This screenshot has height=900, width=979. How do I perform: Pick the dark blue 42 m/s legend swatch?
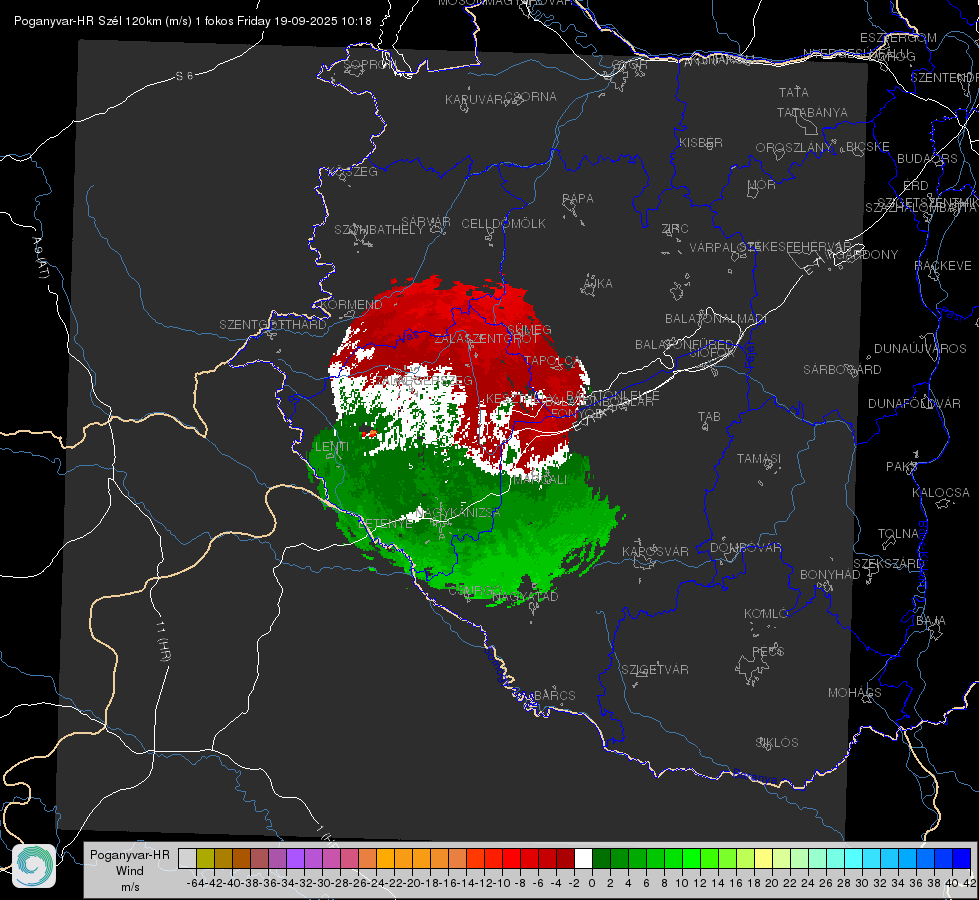point(962,859)
